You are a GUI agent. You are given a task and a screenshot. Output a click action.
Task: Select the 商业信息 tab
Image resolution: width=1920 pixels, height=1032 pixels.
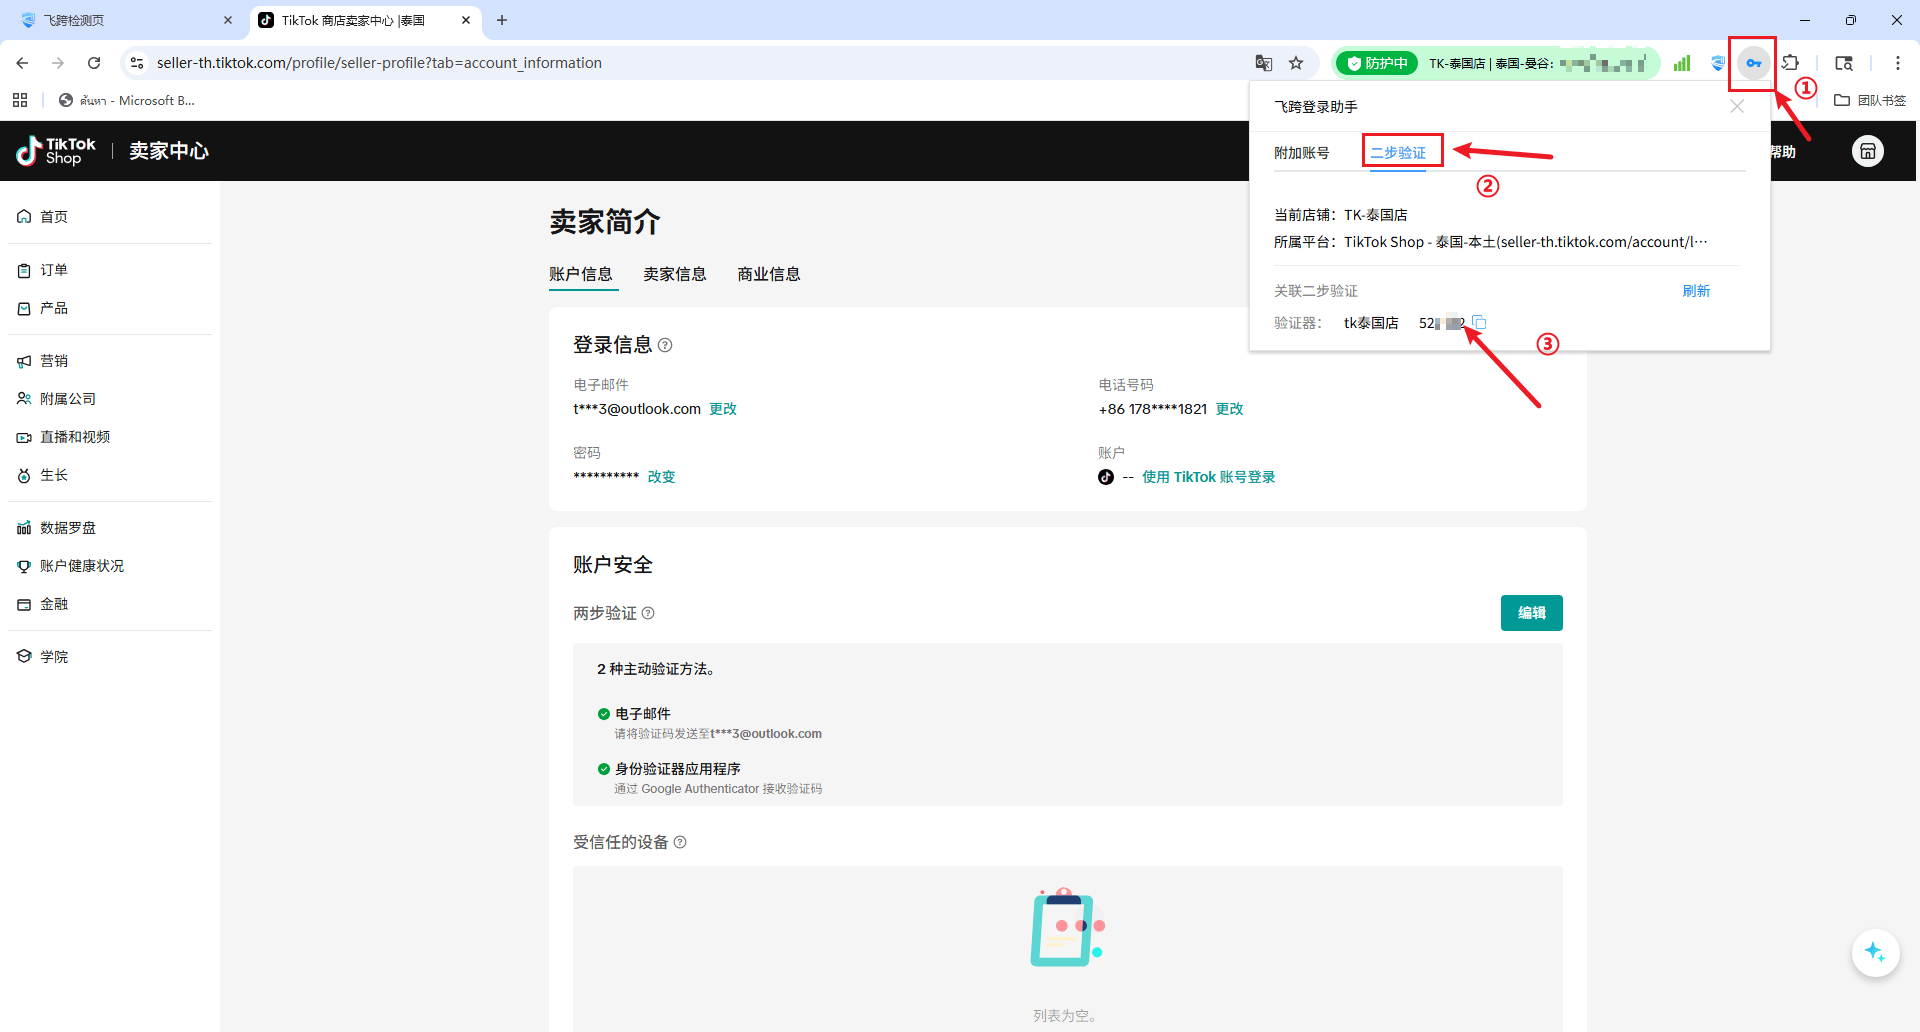click(768, 274)
